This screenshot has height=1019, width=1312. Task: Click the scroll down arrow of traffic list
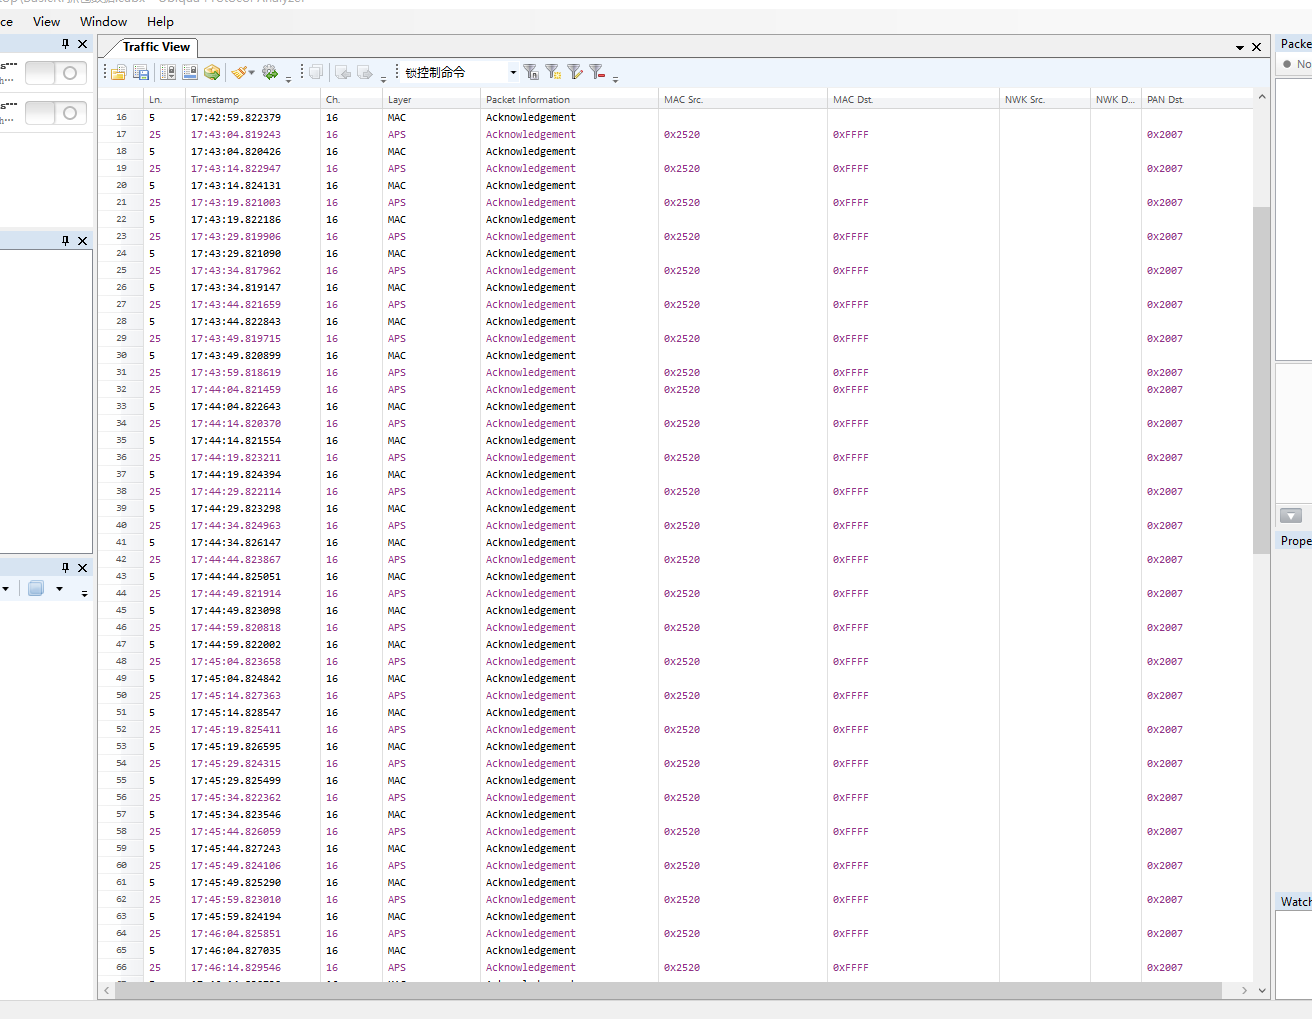(1261, 990)
